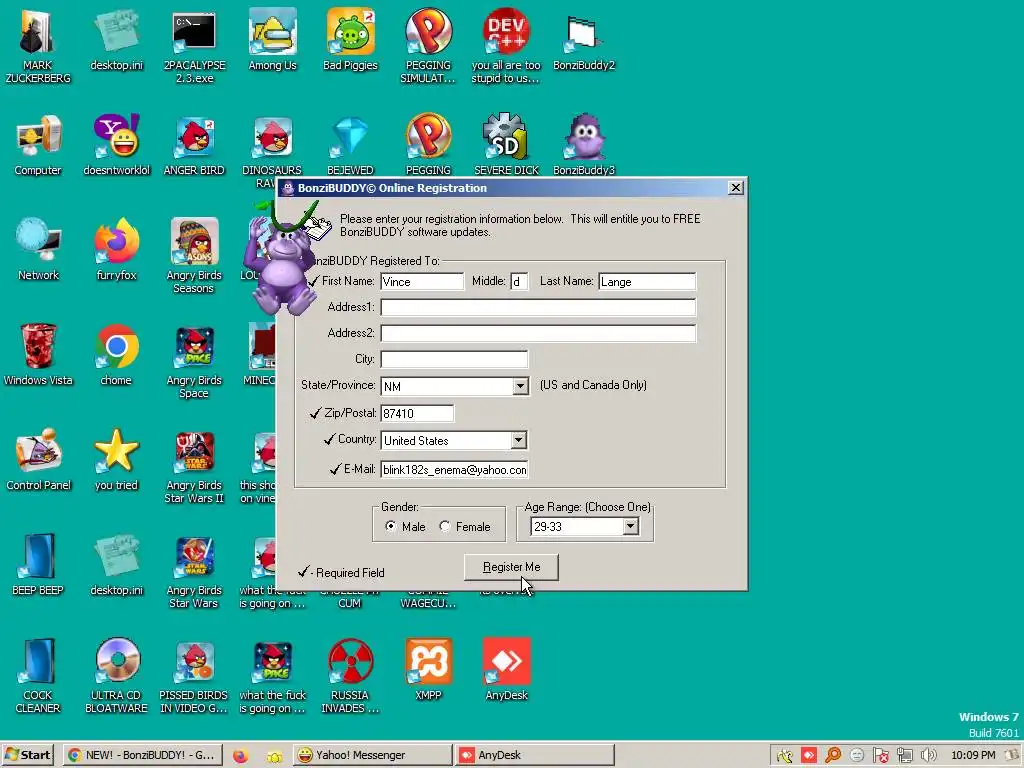This screenshot has width=1024, height=768.
Task: Launch the chome Chrome shortcut
Action: [116, 354]
